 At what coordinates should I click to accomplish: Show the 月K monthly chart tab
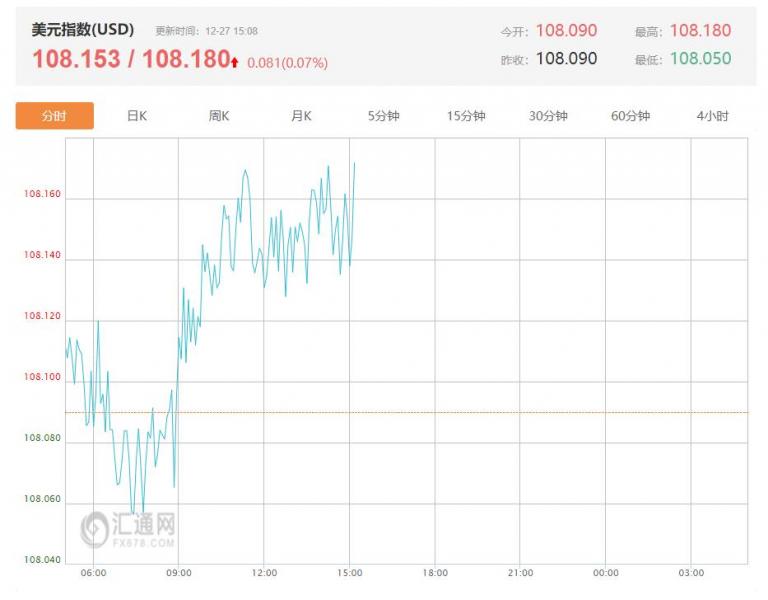(301, 116)
